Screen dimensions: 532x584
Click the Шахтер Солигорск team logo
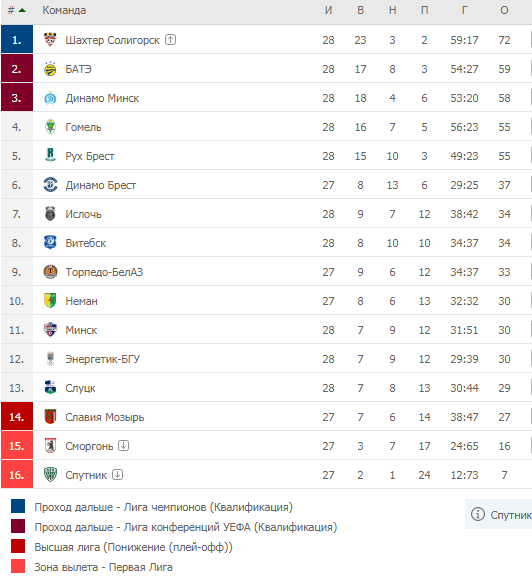pyautogui.click(x=50, y=39)
